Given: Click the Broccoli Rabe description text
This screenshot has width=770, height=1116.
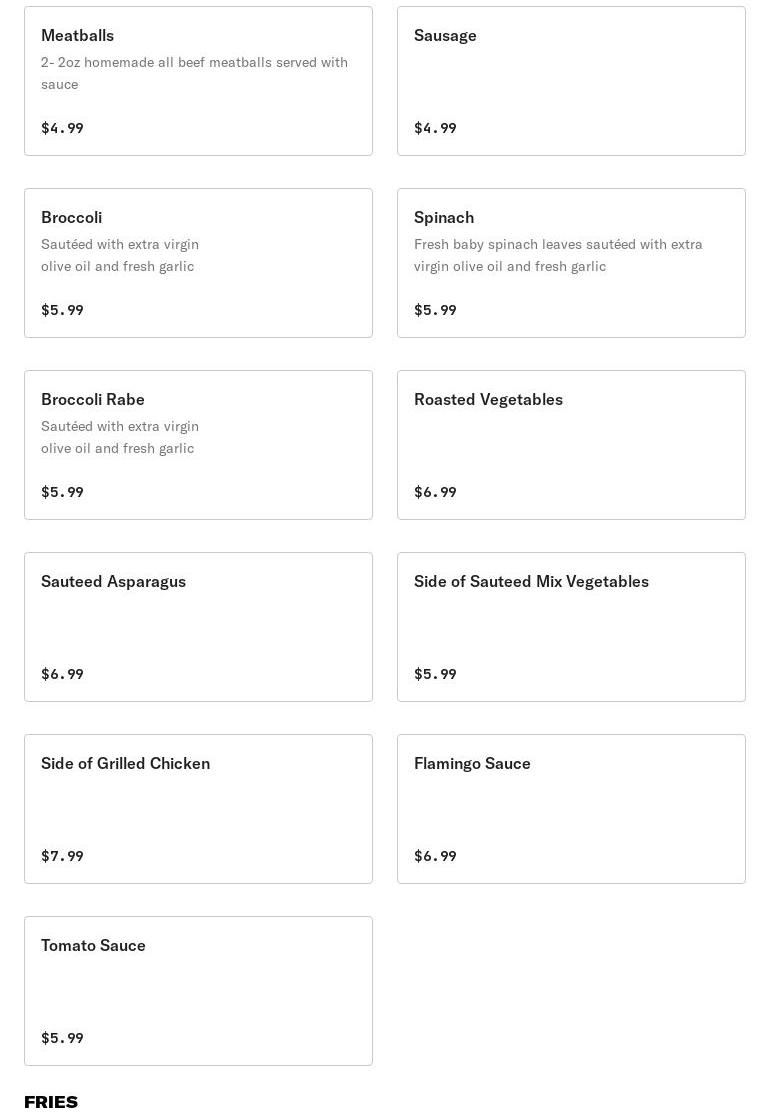Looking at the screenshot, I should (x=120, y=437).
